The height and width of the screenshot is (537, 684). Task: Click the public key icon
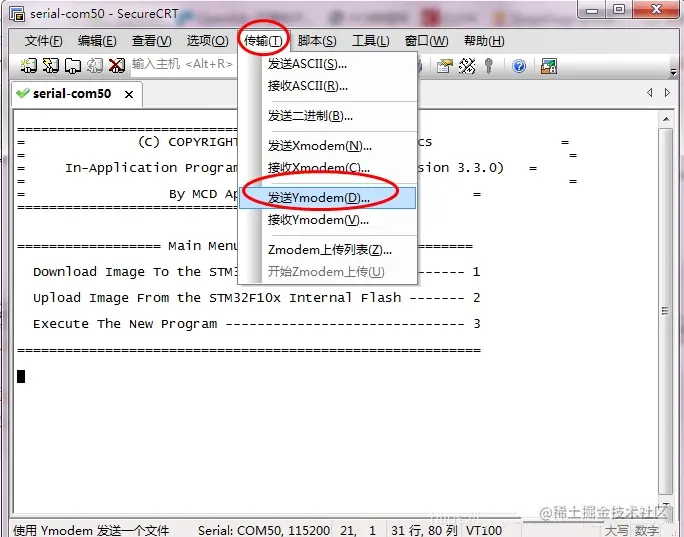[x=489, y=66]
